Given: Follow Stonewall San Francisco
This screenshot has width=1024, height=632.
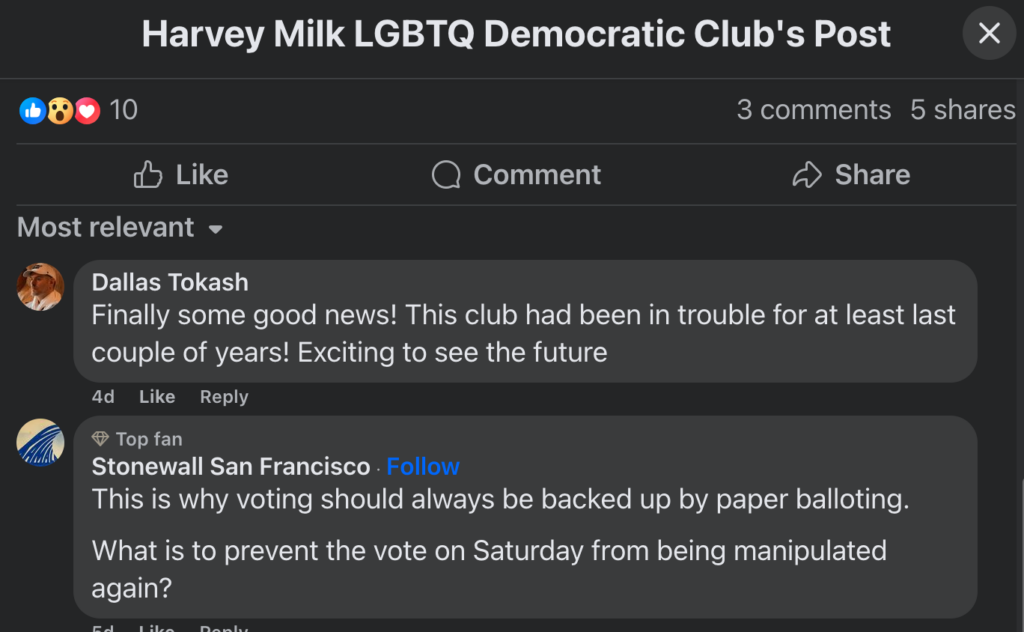Looking at the screenshot, I should (423, 466).
